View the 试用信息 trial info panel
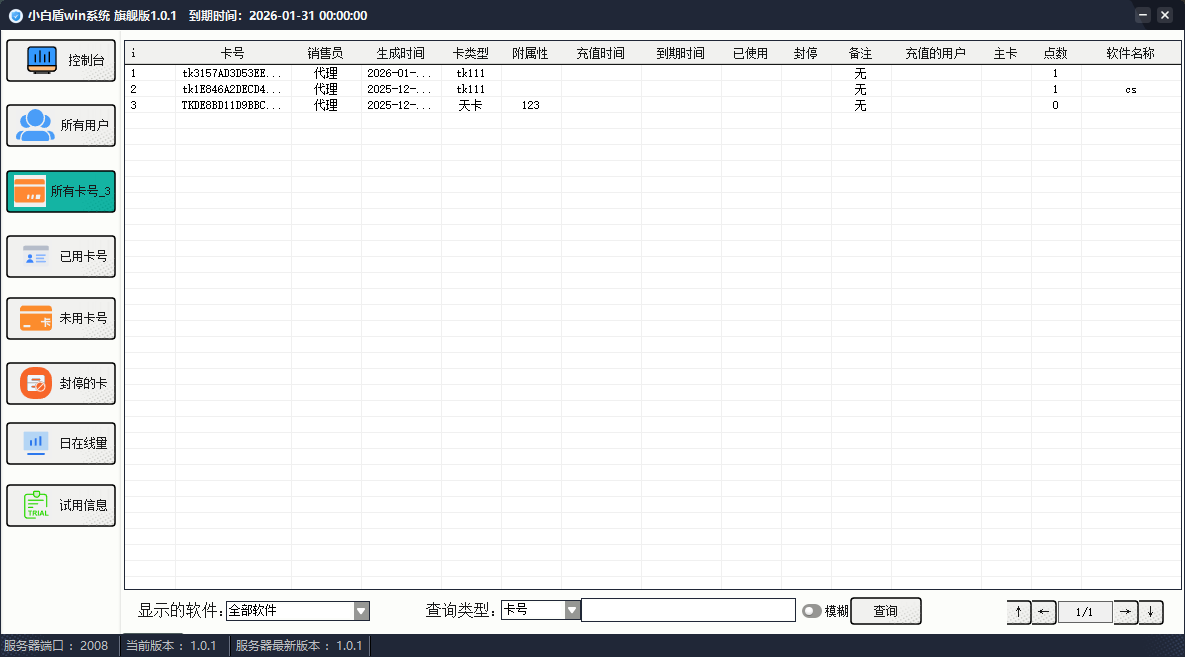Image resolution: width=1185 pixels, height=657 pixels. (61, 505)
